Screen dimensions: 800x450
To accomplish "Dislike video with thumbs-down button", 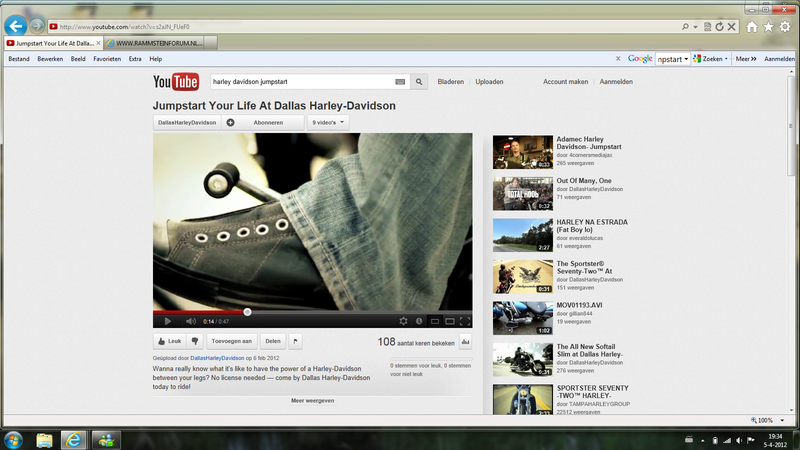I will coord(197,341).
